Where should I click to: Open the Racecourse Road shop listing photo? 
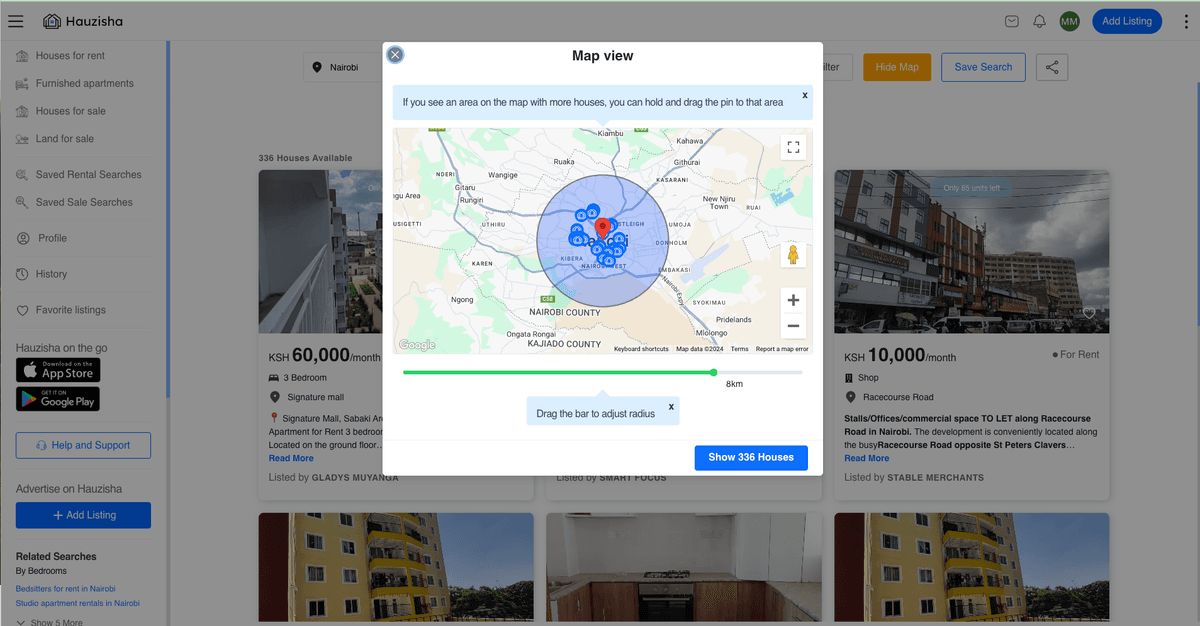pyautogui.click(x=972, y=251)
